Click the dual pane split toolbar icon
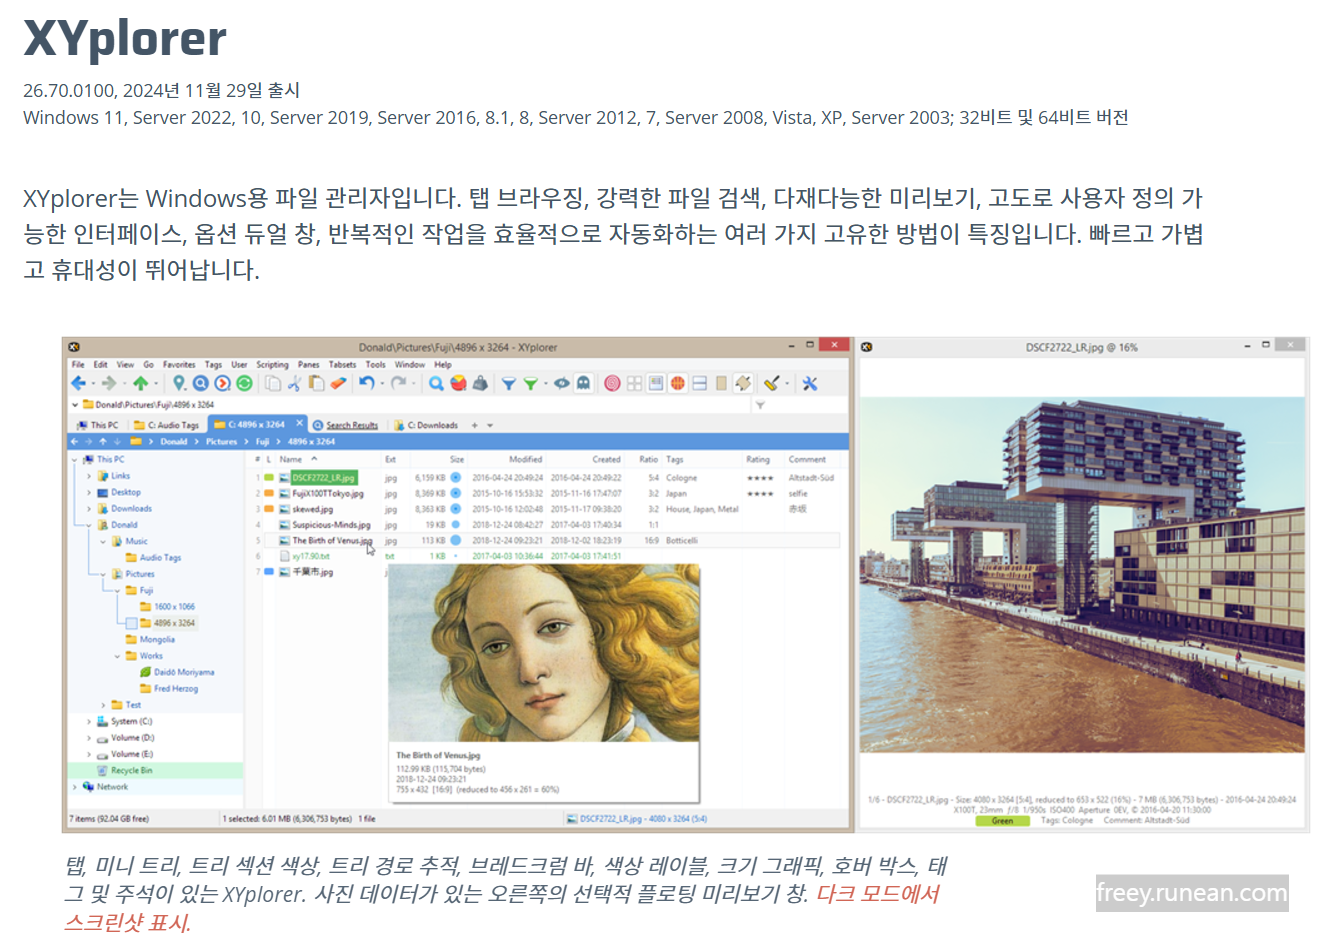The image size is (1329, 952). (700, 384)
